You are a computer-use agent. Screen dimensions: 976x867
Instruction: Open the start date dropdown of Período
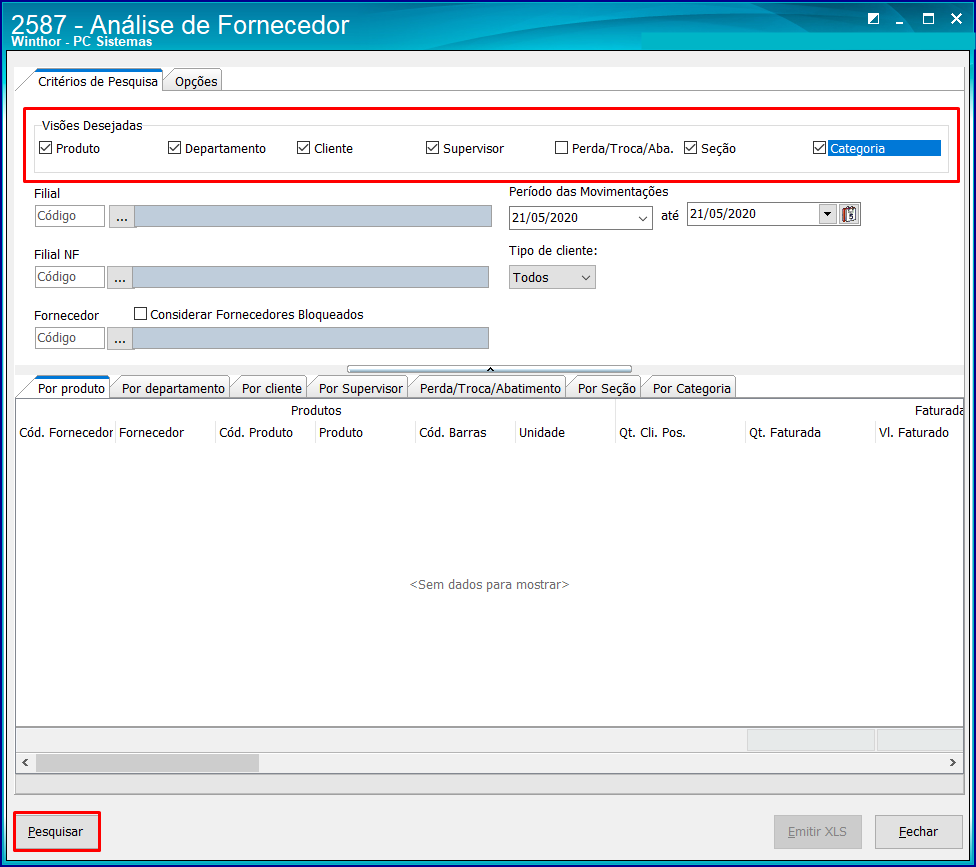point(642,218)
